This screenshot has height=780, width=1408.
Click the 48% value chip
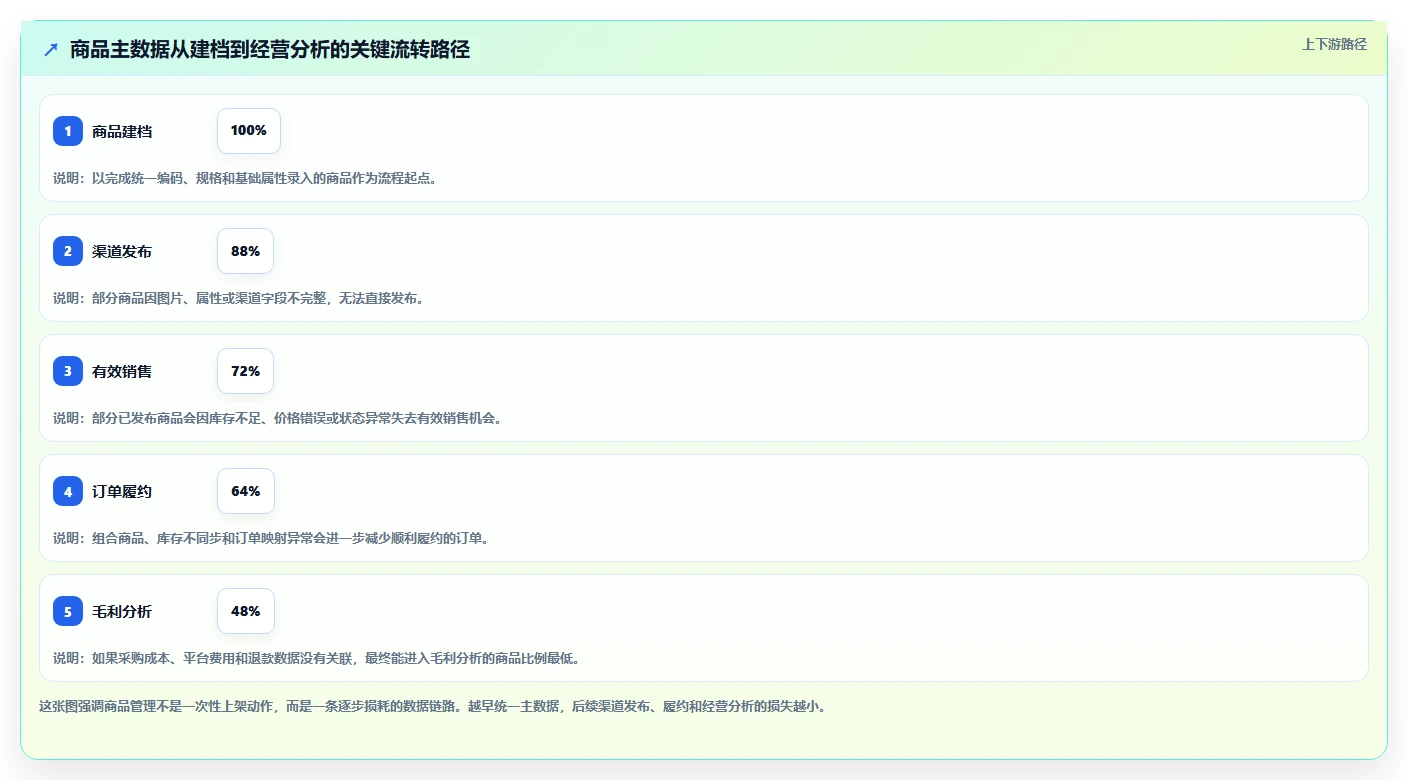tap(245, 611)
